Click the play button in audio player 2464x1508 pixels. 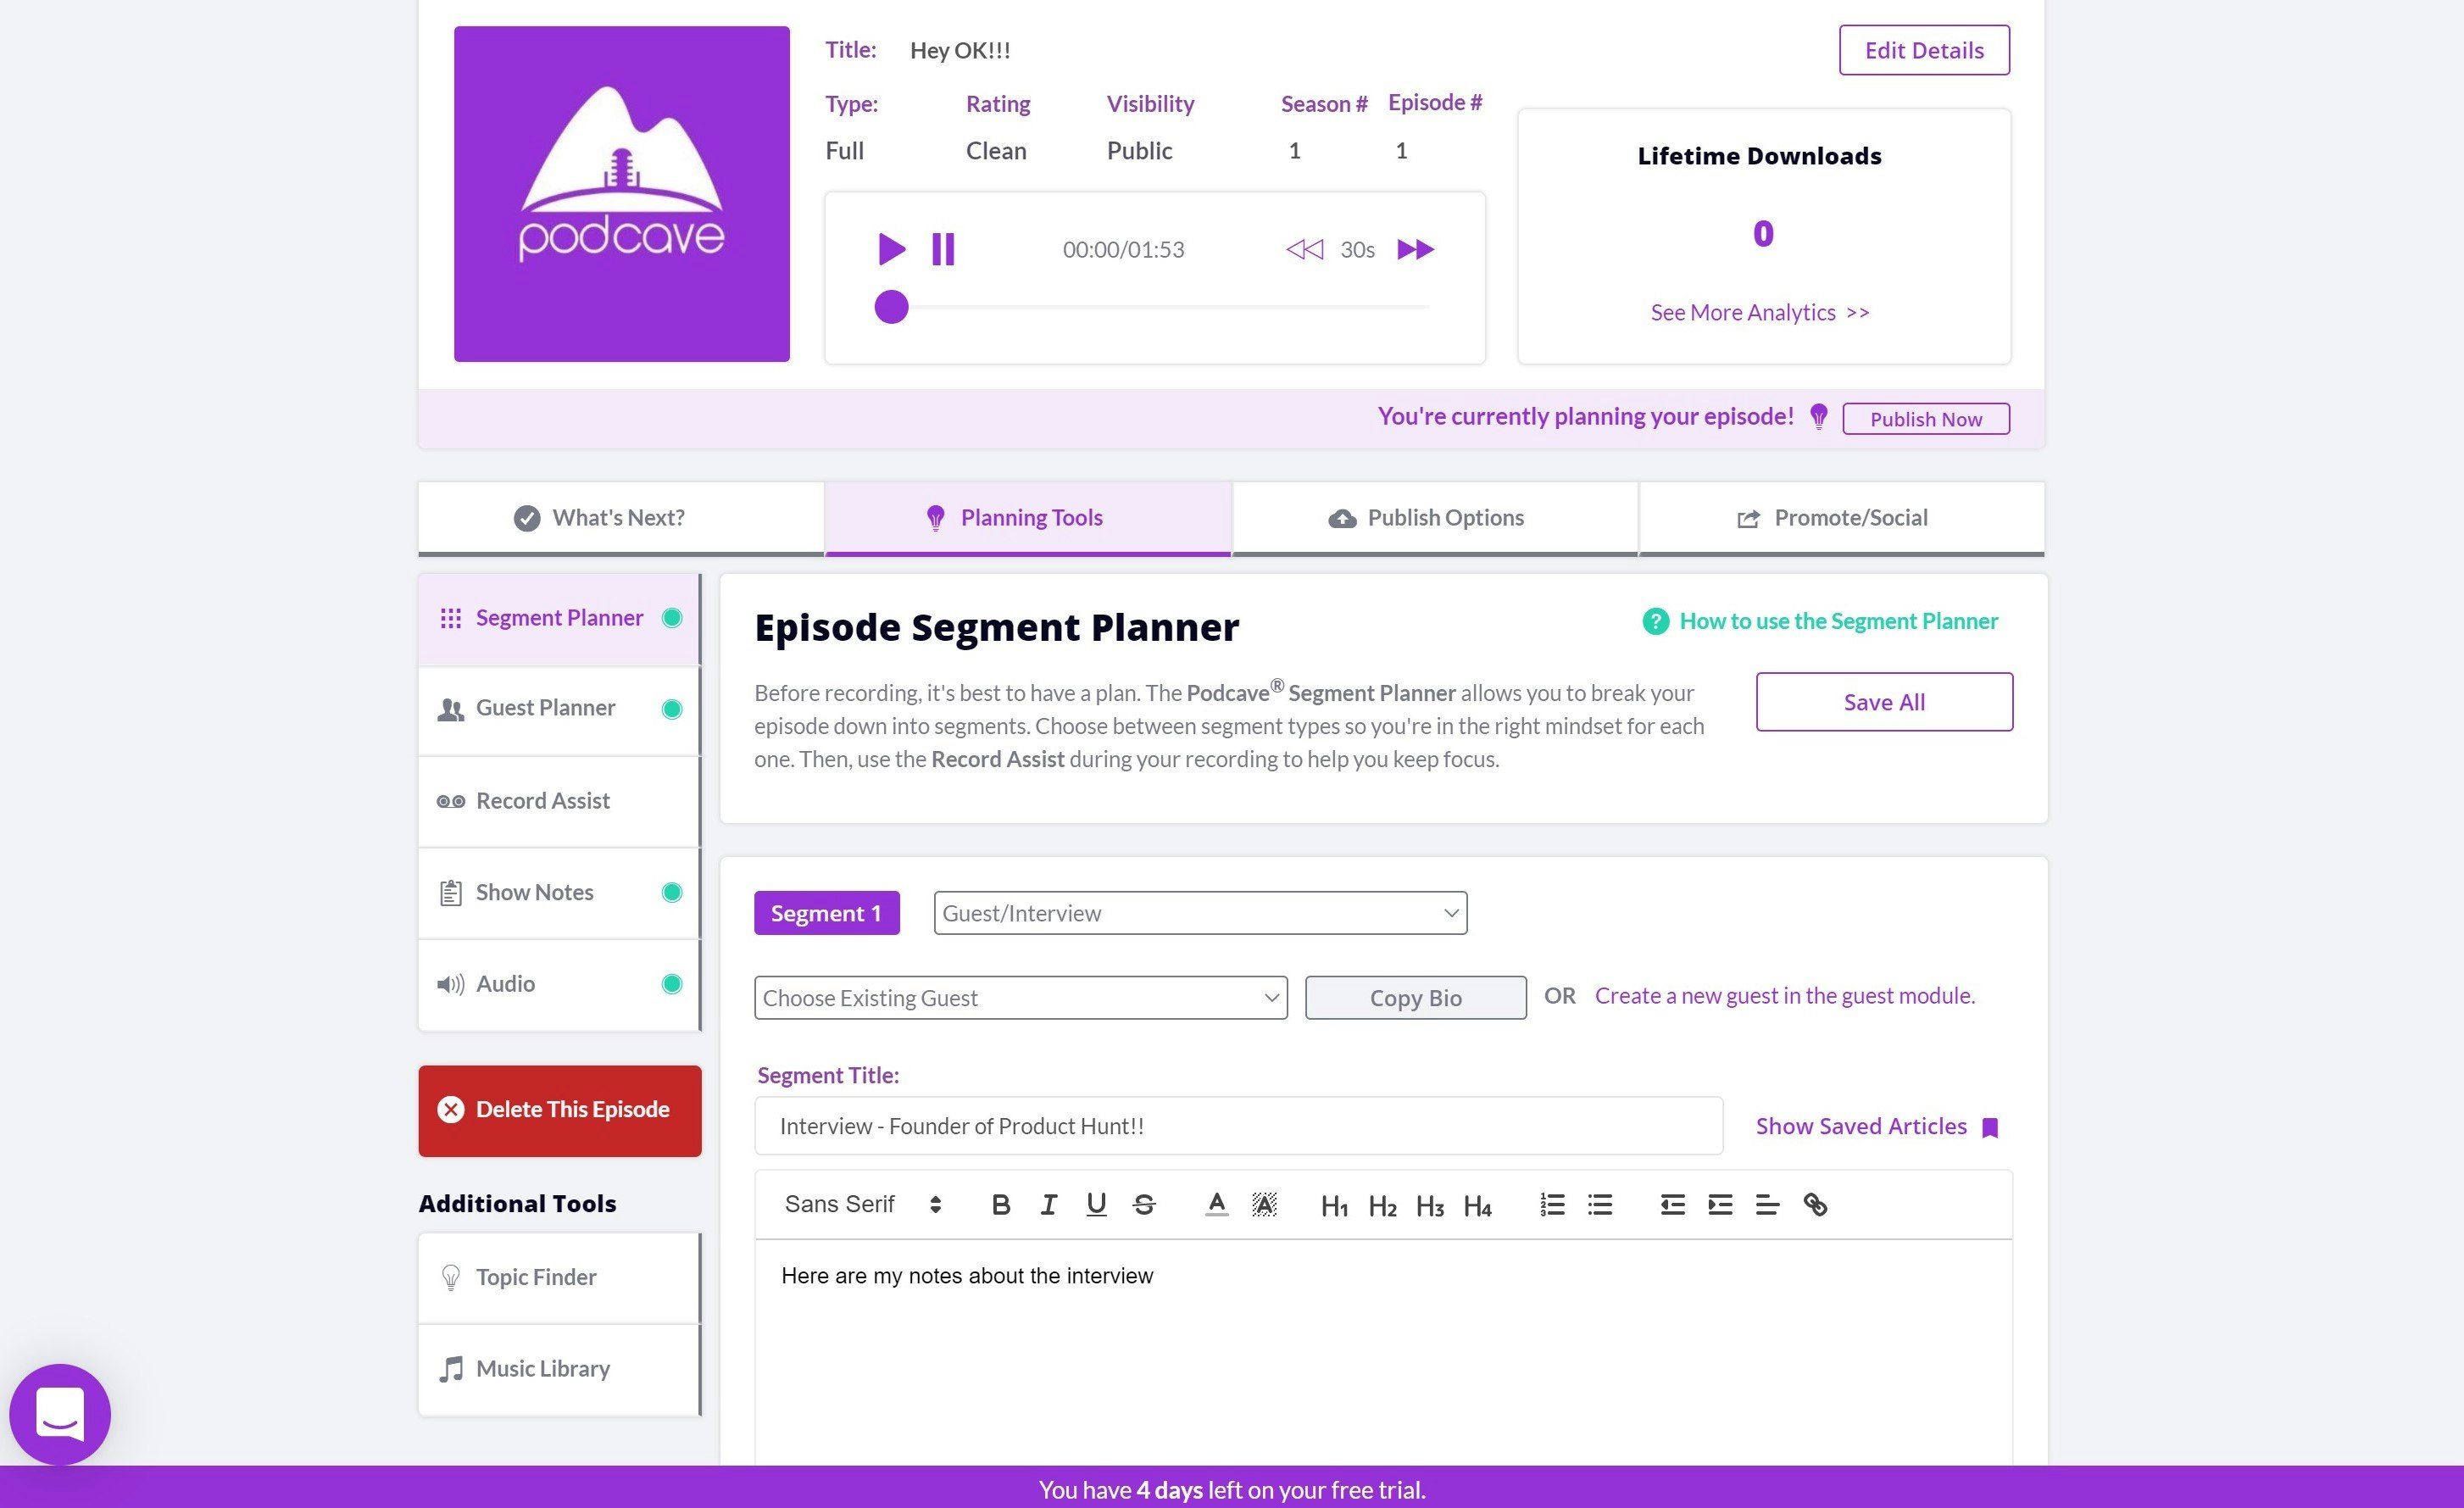click(x=890, y=249)
